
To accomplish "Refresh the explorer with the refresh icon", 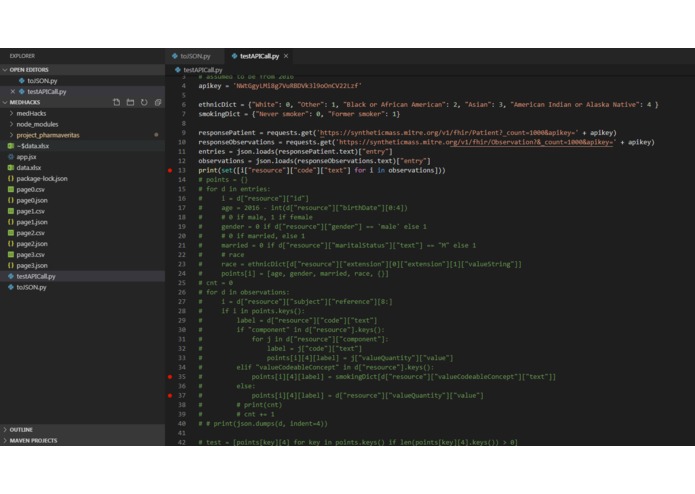I will [144, 102].
